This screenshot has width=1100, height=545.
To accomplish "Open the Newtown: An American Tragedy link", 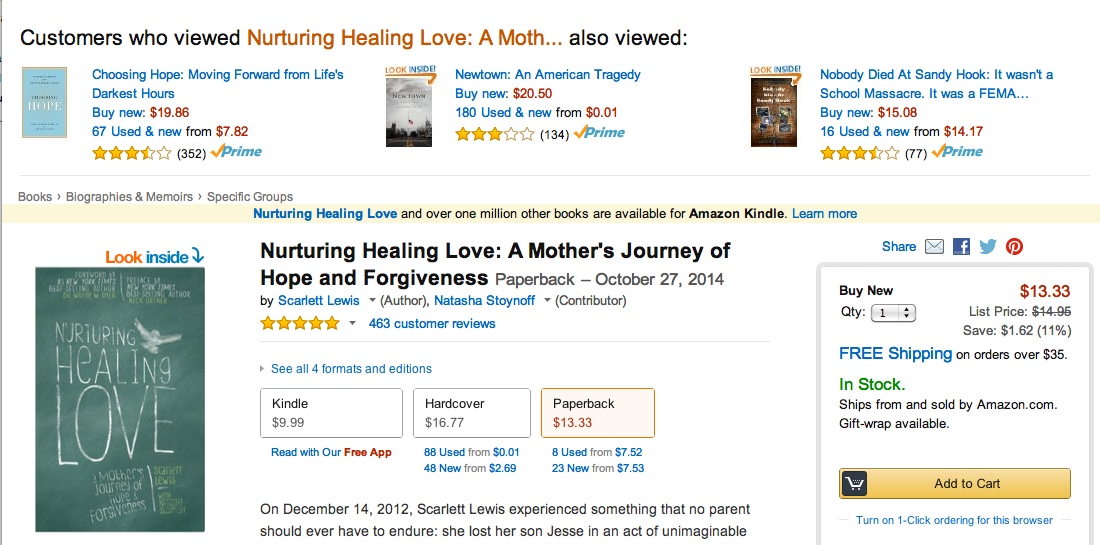I will (547, 75).
